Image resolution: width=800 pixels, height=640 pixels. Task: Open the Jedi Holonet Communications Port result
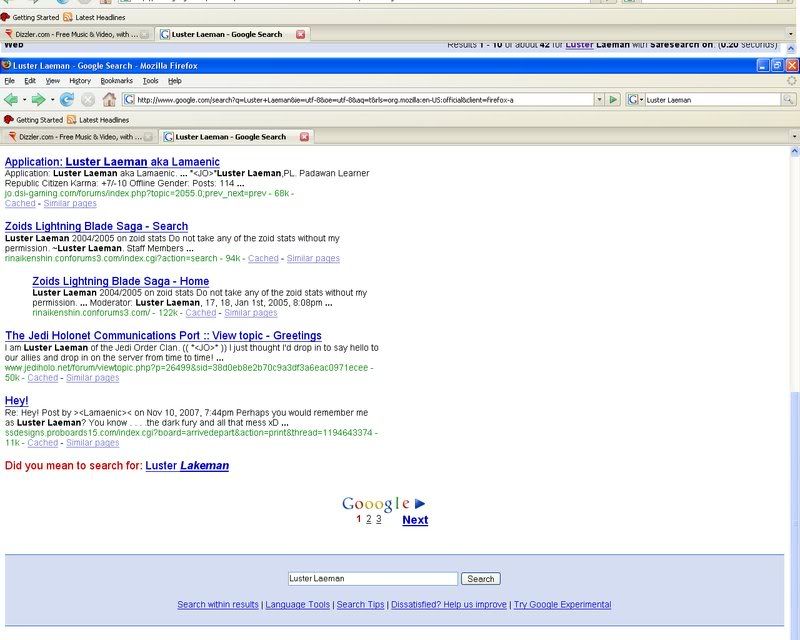pyautogui.click(x=163, y=335)
